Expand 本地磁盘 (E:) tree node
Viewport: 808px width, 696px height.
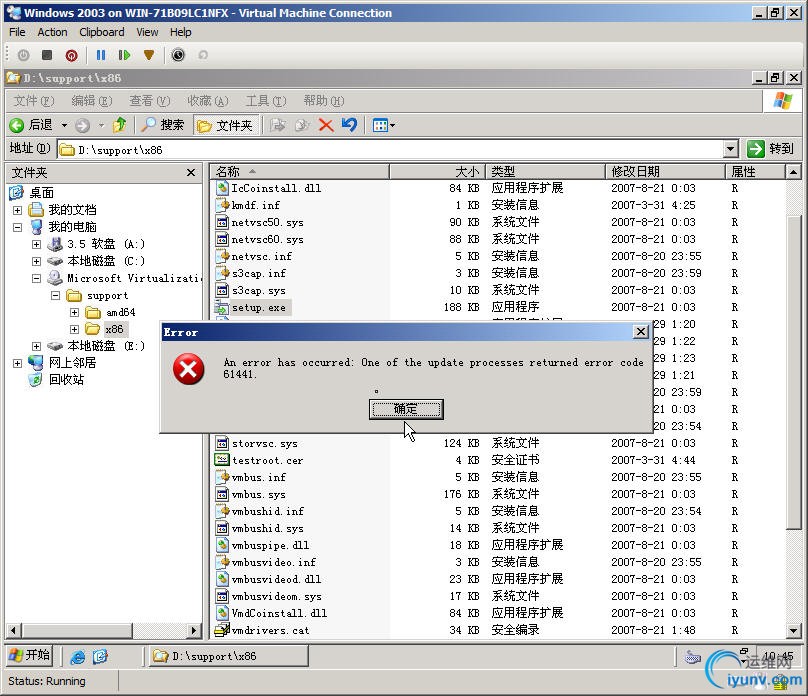(x=36, y=346)
